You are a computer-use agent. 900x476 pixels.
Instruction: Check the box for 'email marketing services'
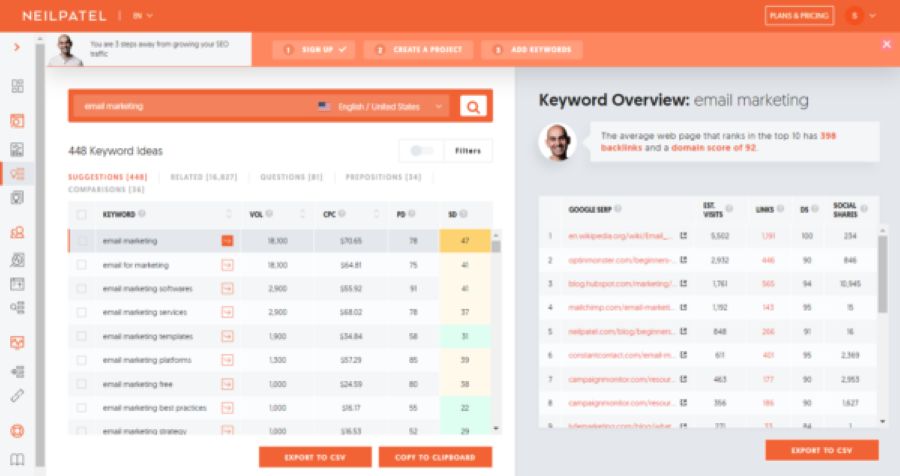[x=82, y=312]
